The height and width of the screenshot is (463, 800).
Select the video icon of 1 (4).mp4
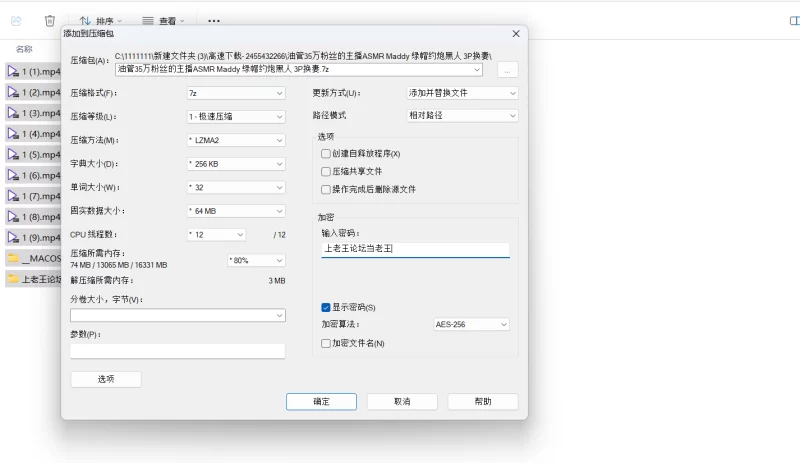(x=13, y=134)
